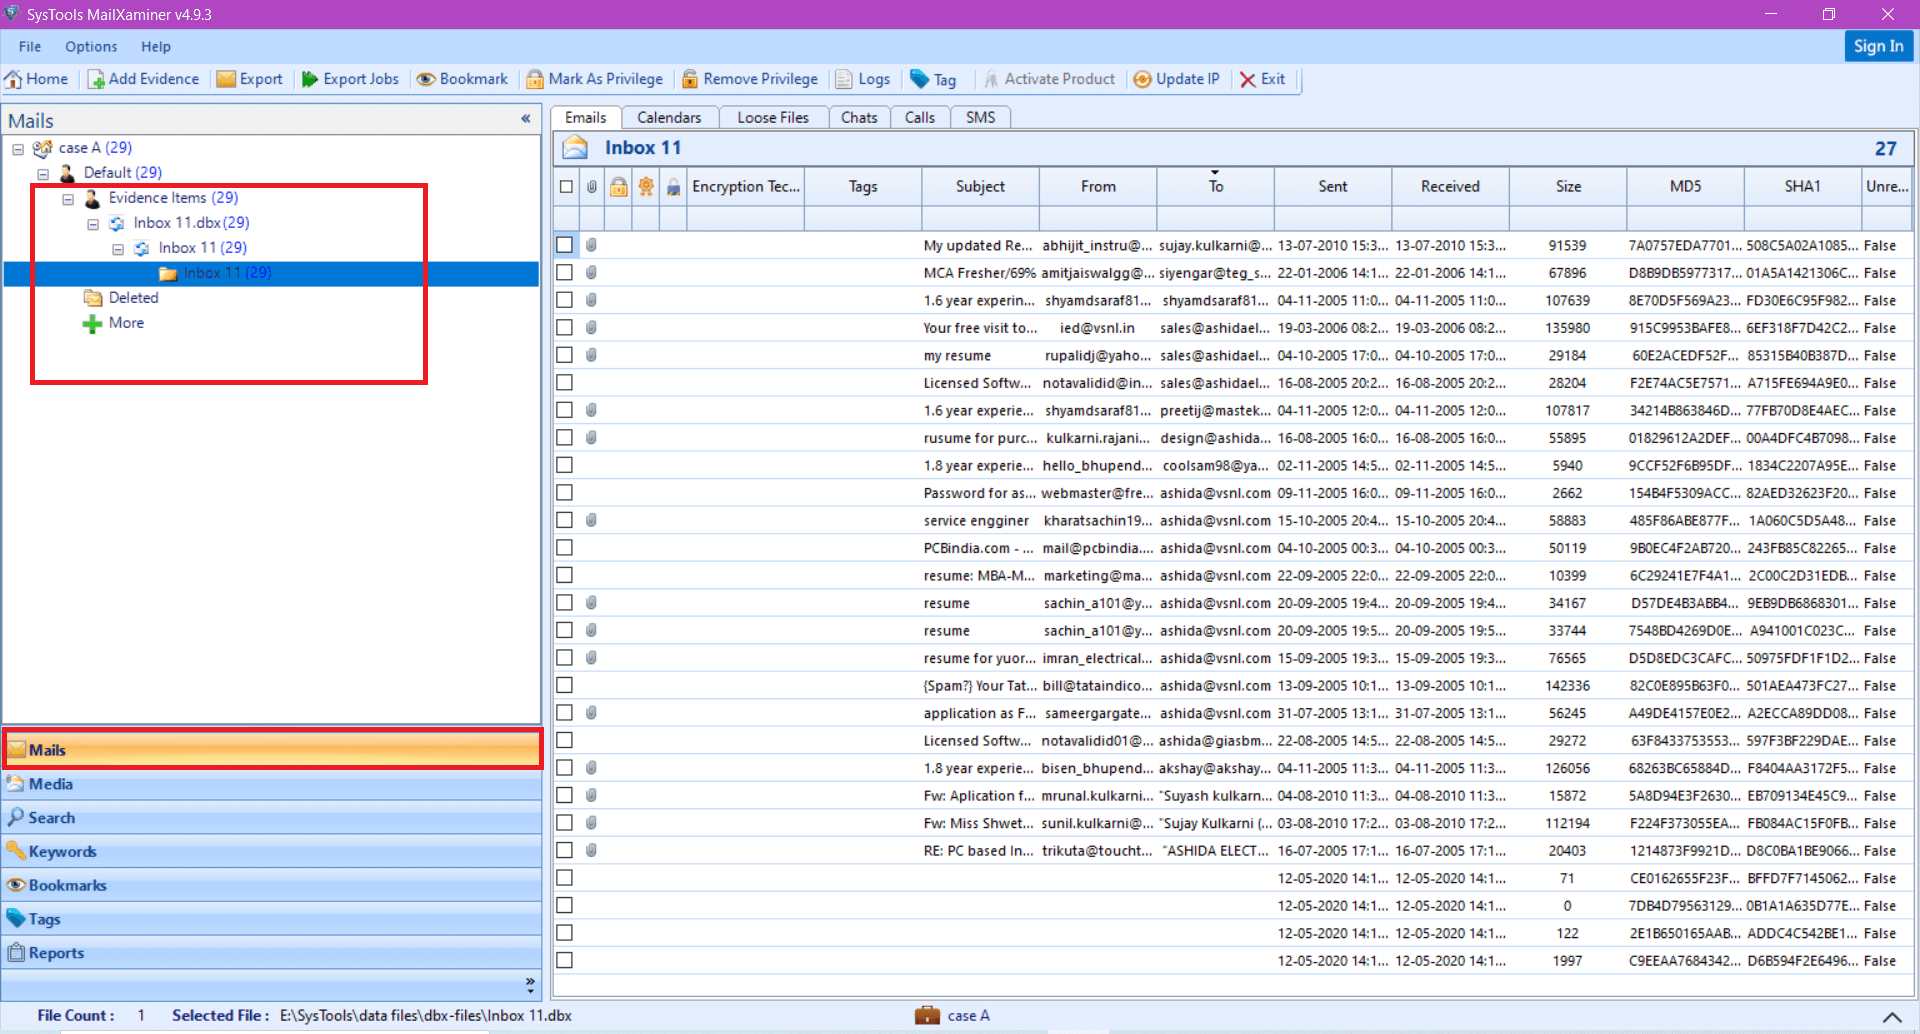Viewport: 1920px width, 1034px height.
Task: Tick checkbox for 'service engginer' email
Action: tap(566, 520)
